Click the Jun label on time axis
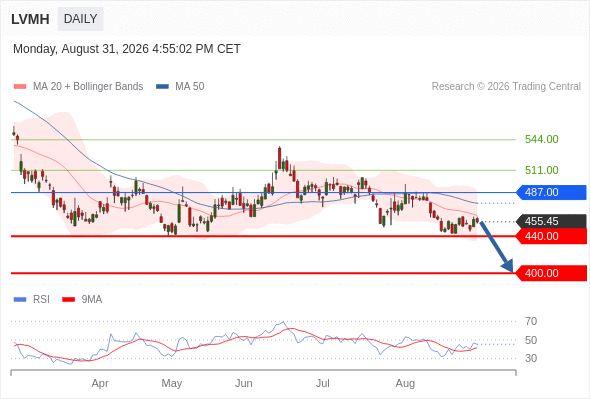Screen dimensions: 590x400 pos(243,383)
